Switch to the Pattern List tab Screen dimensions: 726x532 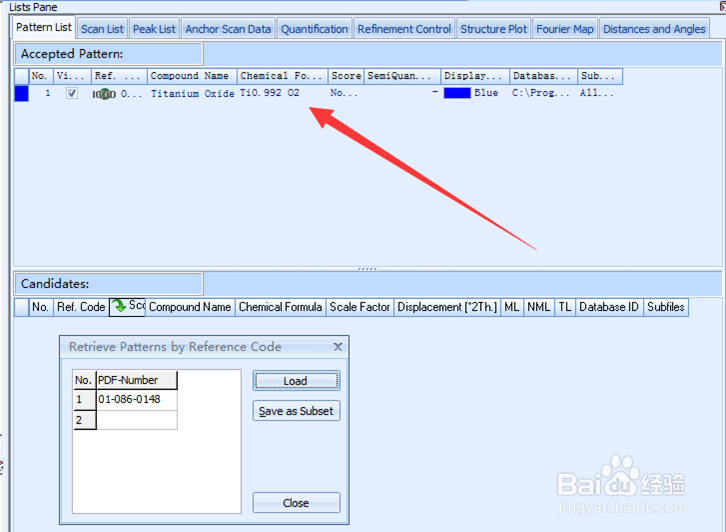(44, 28)
